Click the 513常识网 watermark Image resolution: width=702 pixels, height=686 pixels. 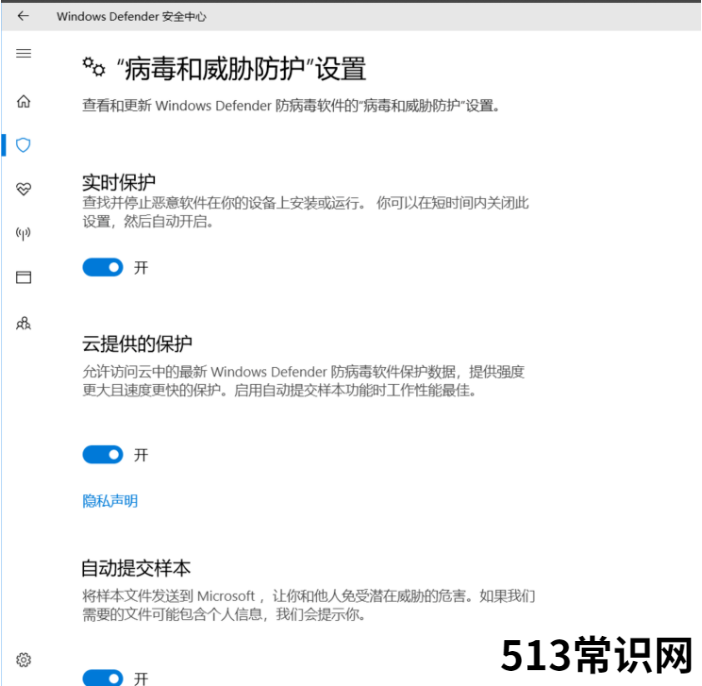[x=597, y=656]
